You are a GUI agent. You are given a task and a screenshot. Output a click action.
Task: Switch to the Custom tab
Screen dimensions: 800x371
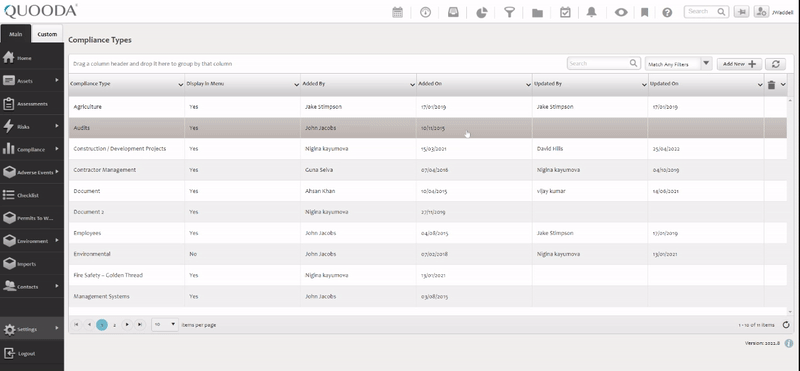(x=47, y=34)
